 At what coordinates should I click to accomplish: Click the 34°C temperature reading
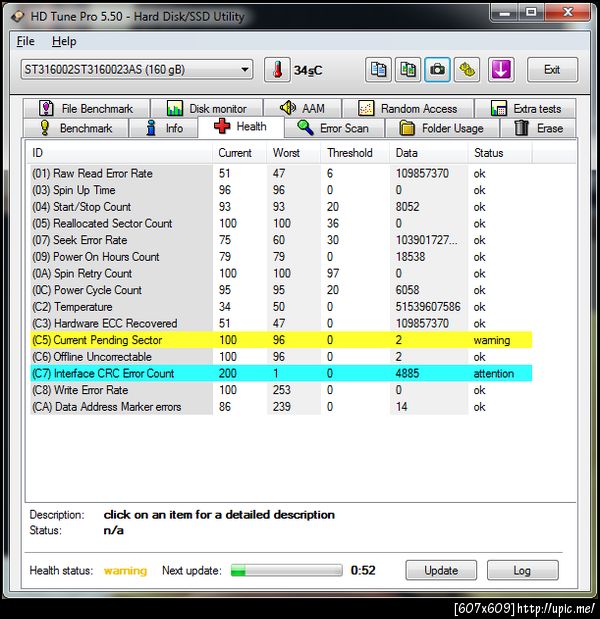coord(308,70)
